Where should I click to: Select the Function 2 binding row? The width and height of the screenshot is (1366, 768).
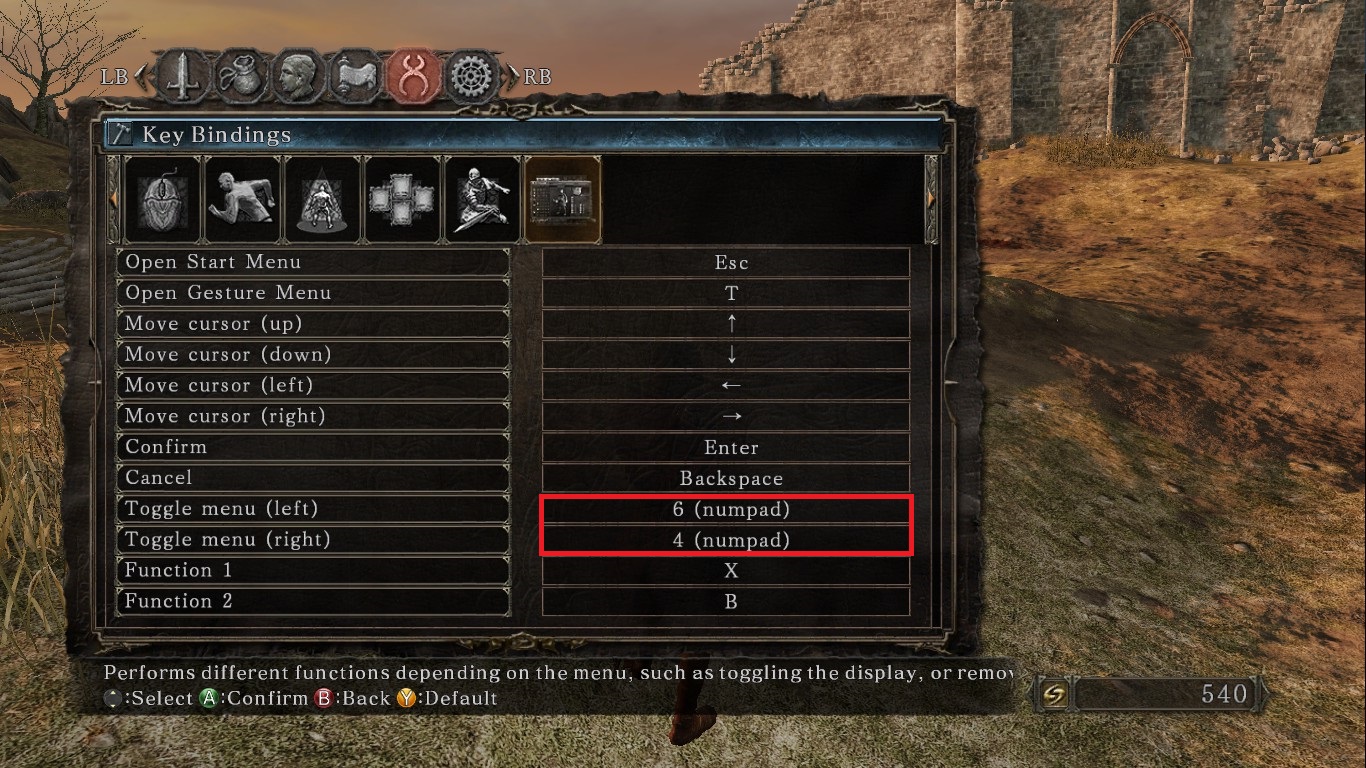click(x=313, y=601)
